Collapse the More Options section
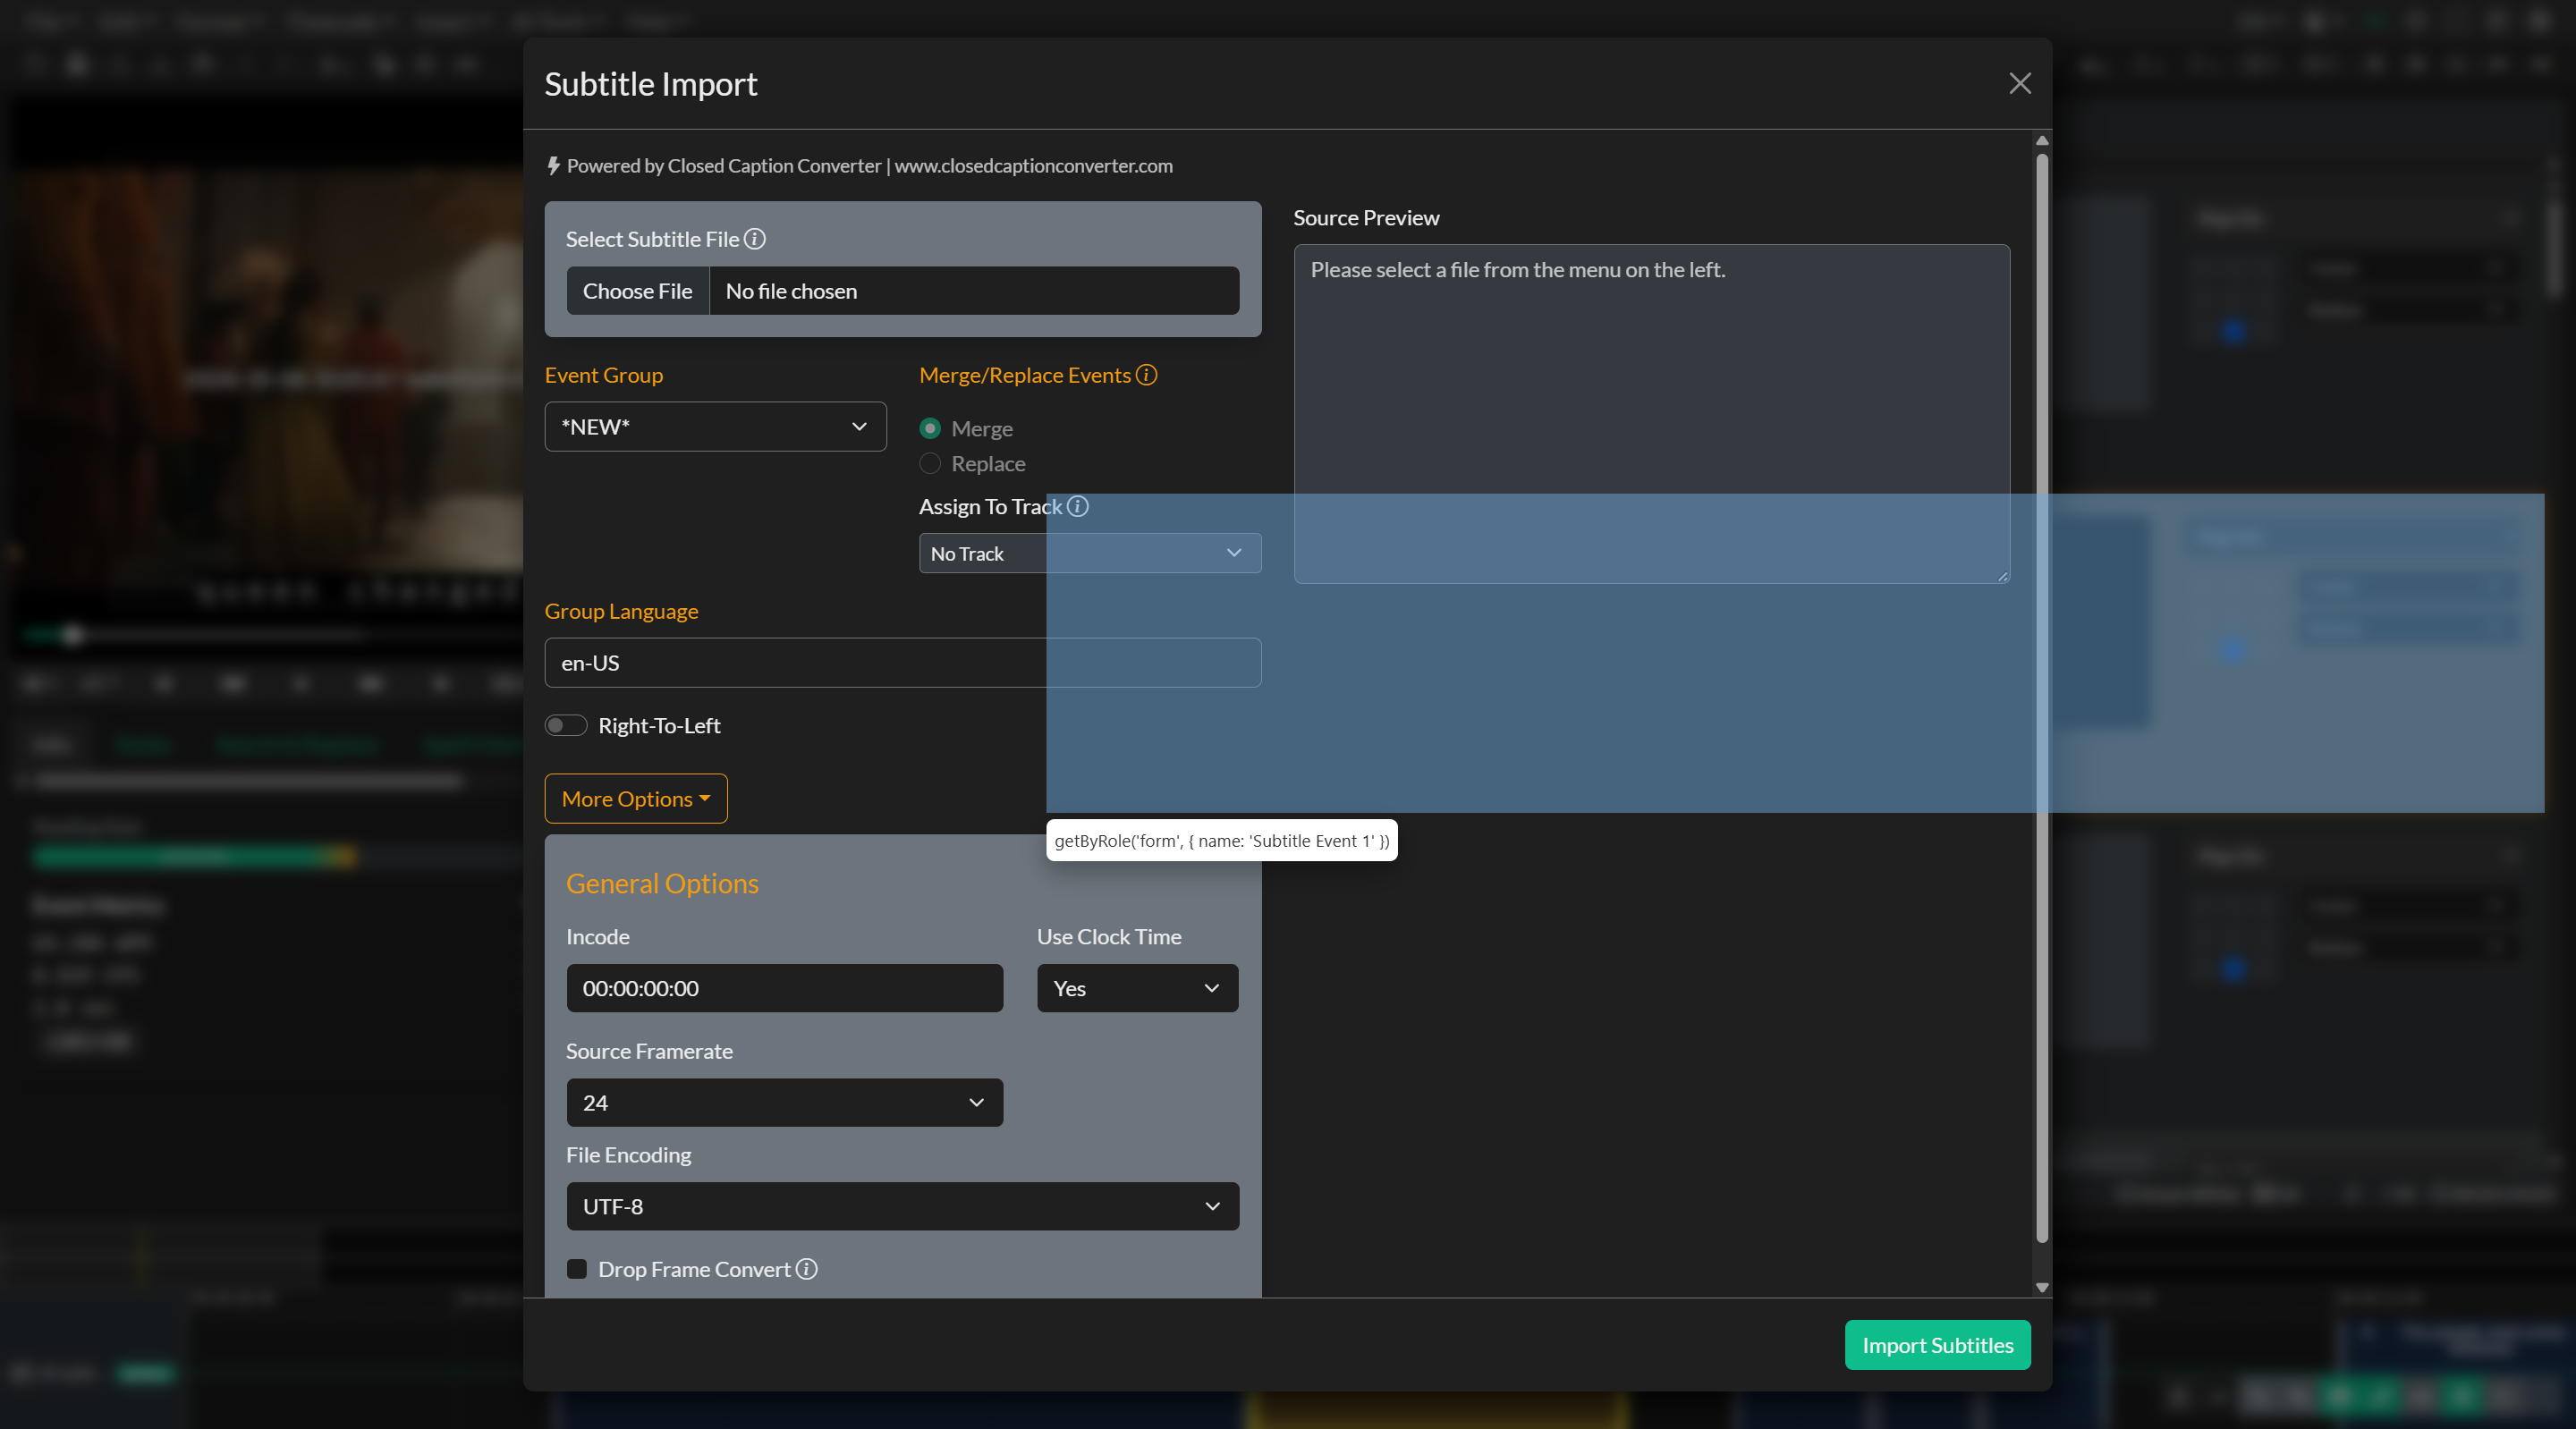Screen dimensions: 2576x1429 pos(636,799)
